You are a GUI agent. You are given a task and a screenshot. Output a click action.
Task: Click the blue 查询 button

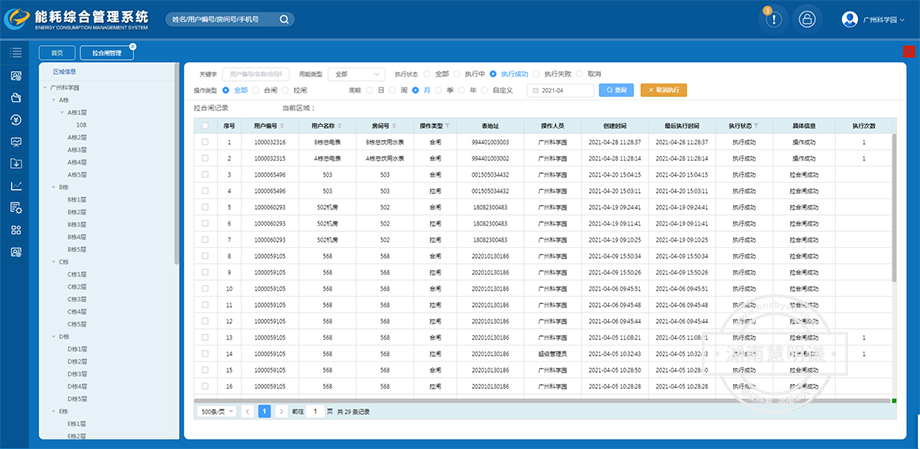pyautogui.click(x=617, y=90)
